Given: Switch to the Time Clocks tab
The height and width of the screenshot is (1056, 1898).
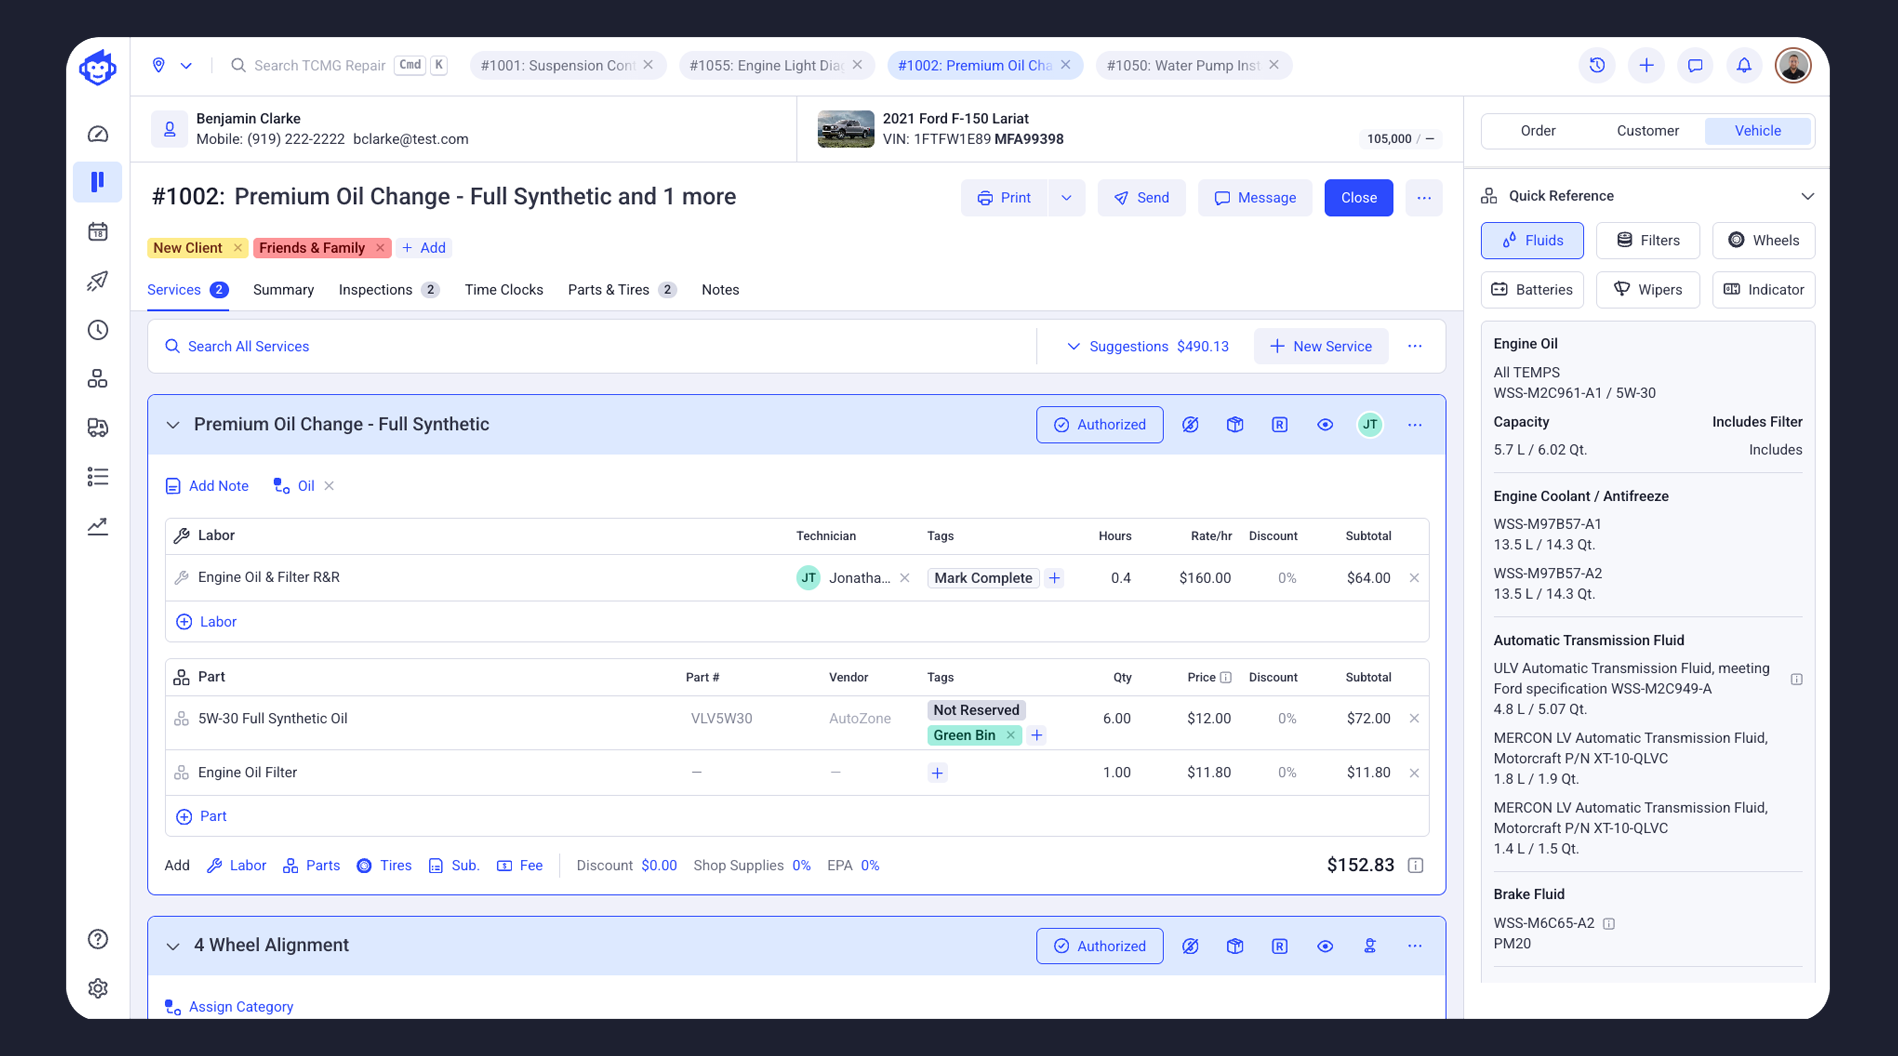Looking at the screenshot, I should 504,290.
